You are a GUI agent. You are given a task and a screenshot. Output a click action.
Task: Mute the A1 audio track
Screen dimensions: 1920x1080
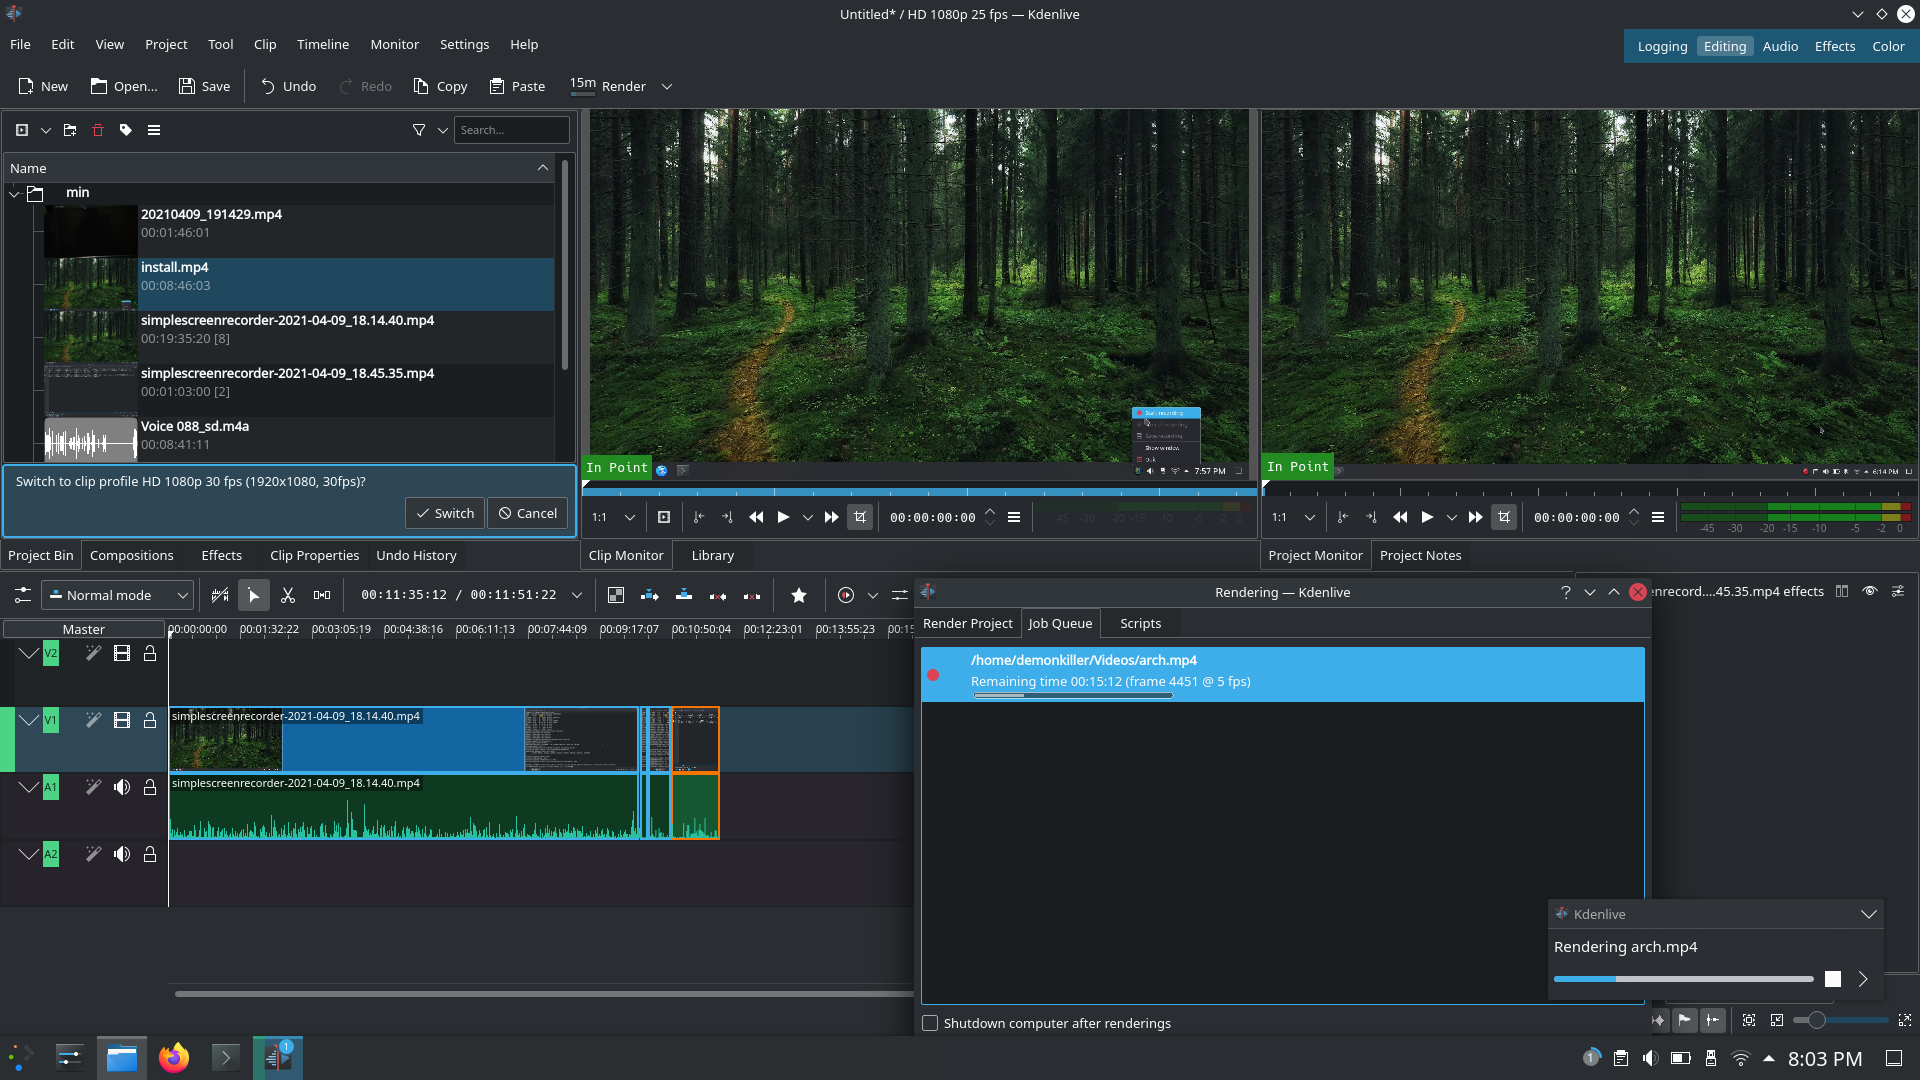[121, 787]
